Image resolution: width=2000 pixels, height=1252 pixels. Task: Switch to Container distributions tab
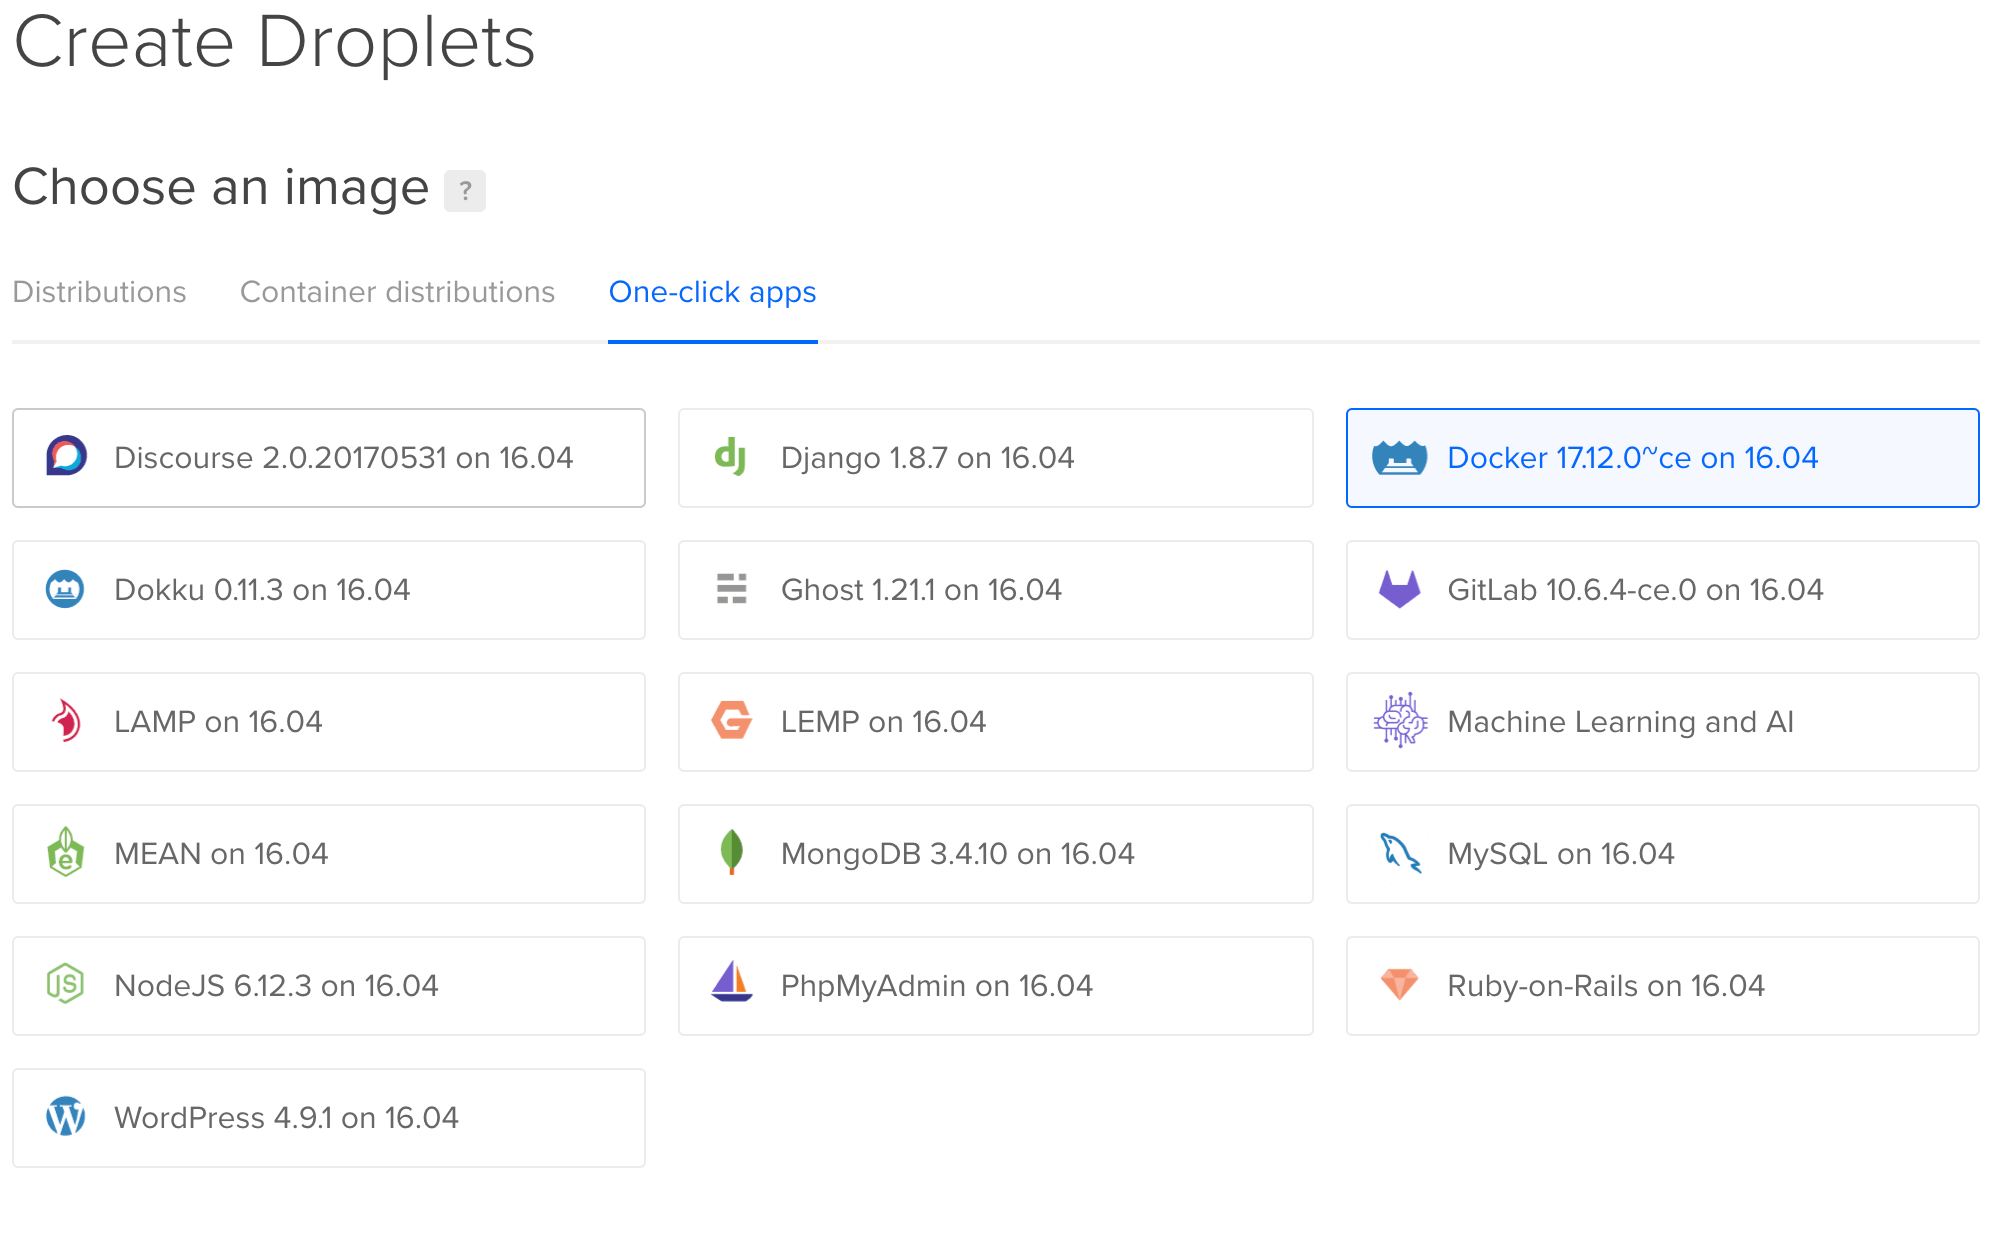coord(397,292)
